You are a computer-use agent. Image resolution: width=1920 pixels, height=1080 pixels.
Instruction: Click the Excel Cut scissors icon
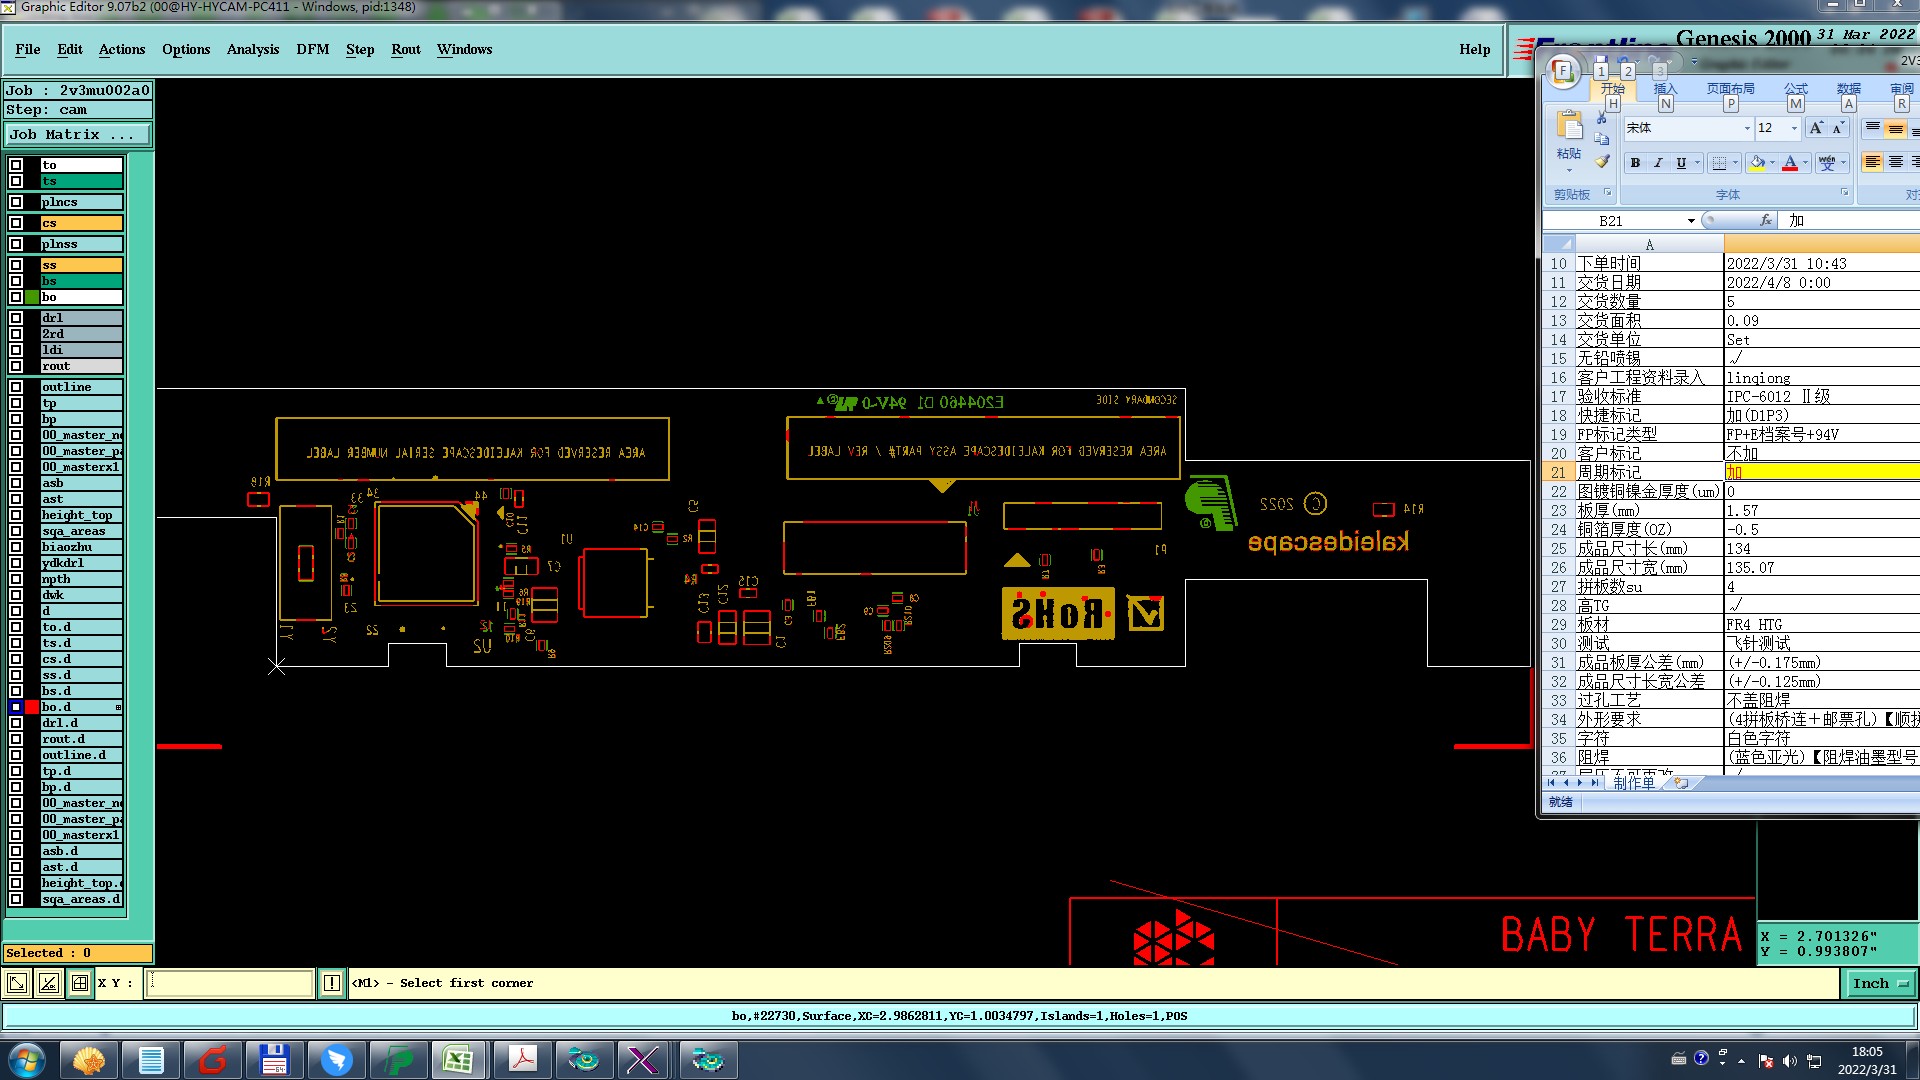[1602, 119]
